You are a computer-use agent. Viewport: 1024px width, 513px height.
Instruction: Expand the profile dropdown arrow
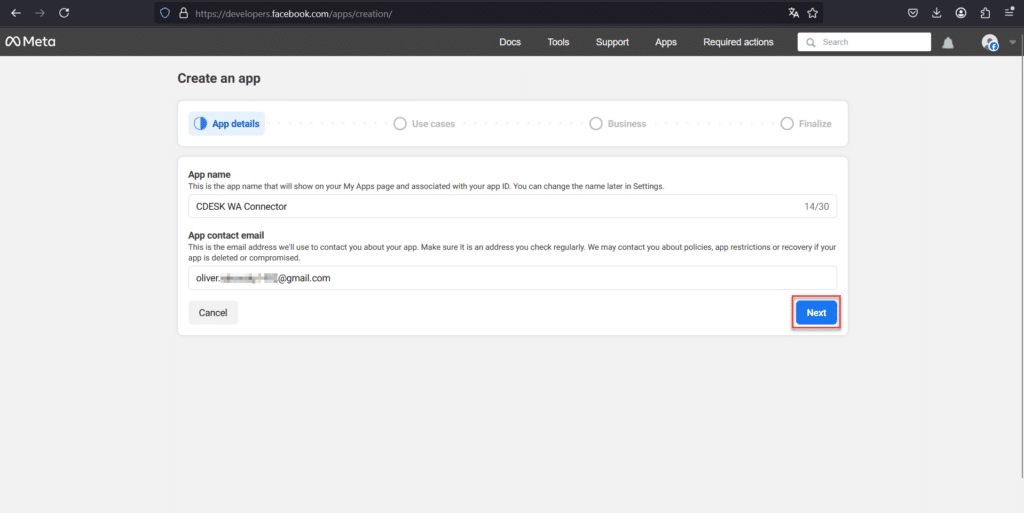tap(1013, 42)
